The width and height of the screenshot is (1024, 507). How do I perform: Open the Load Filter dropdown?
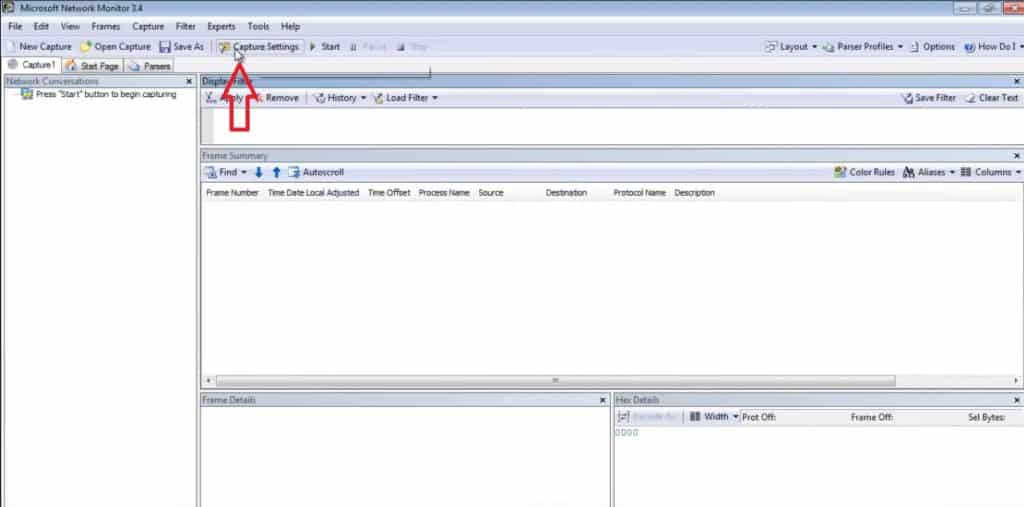pyautogui.click(x=405, y=98)
